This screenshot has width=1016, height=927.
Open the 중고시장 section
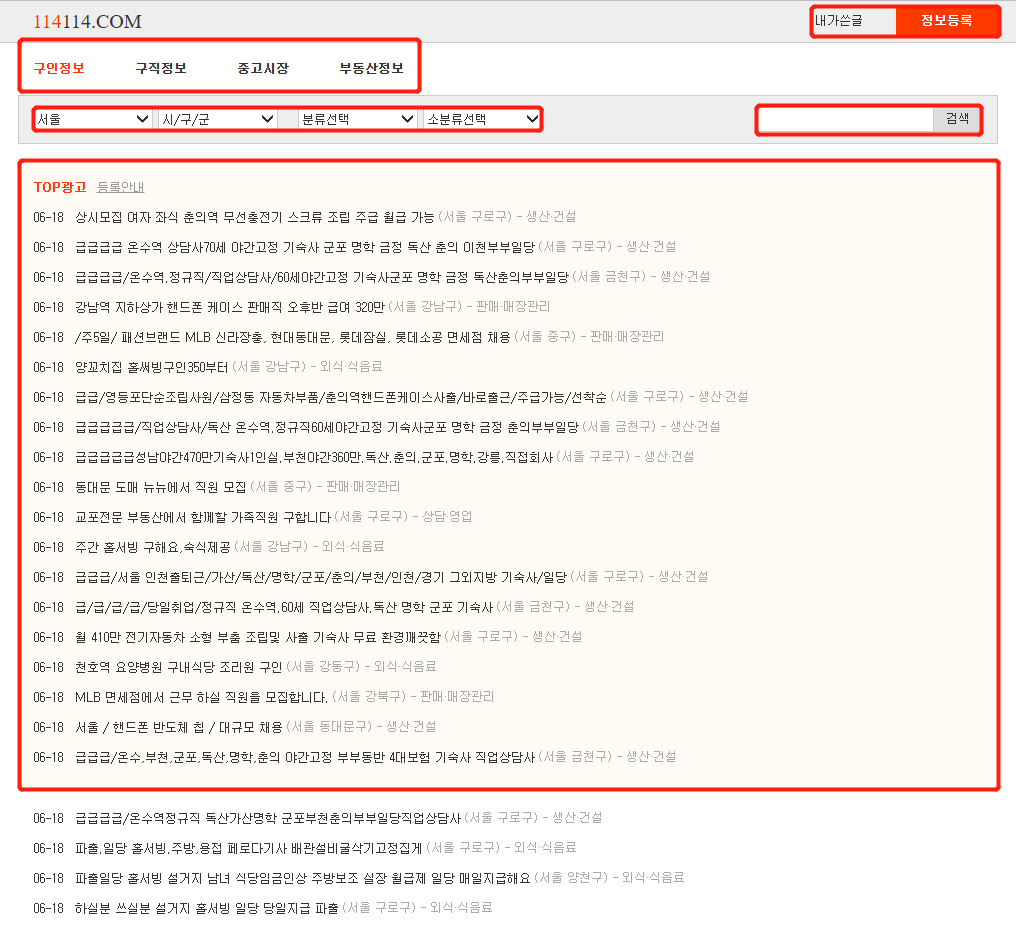(x=261, y=67)
